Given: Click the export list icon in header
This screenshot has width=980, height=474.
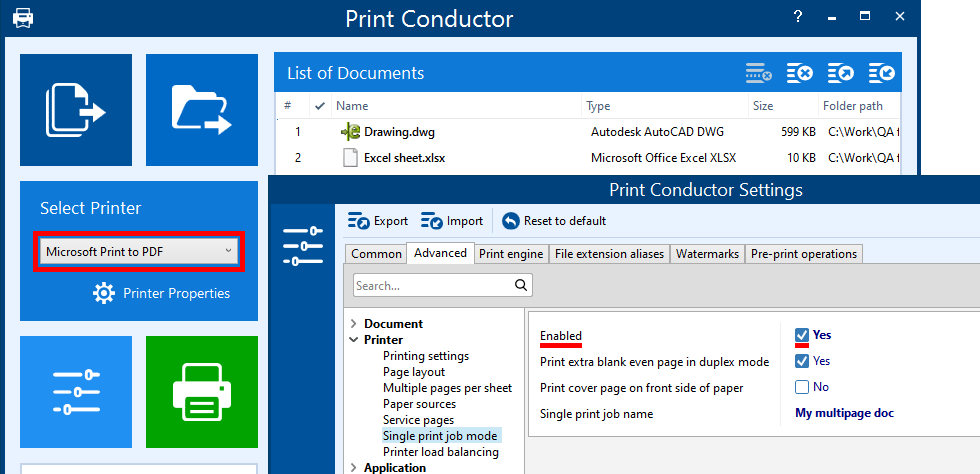Looking at the screenshot, I should pyautogui.click(x=841, y=73).
